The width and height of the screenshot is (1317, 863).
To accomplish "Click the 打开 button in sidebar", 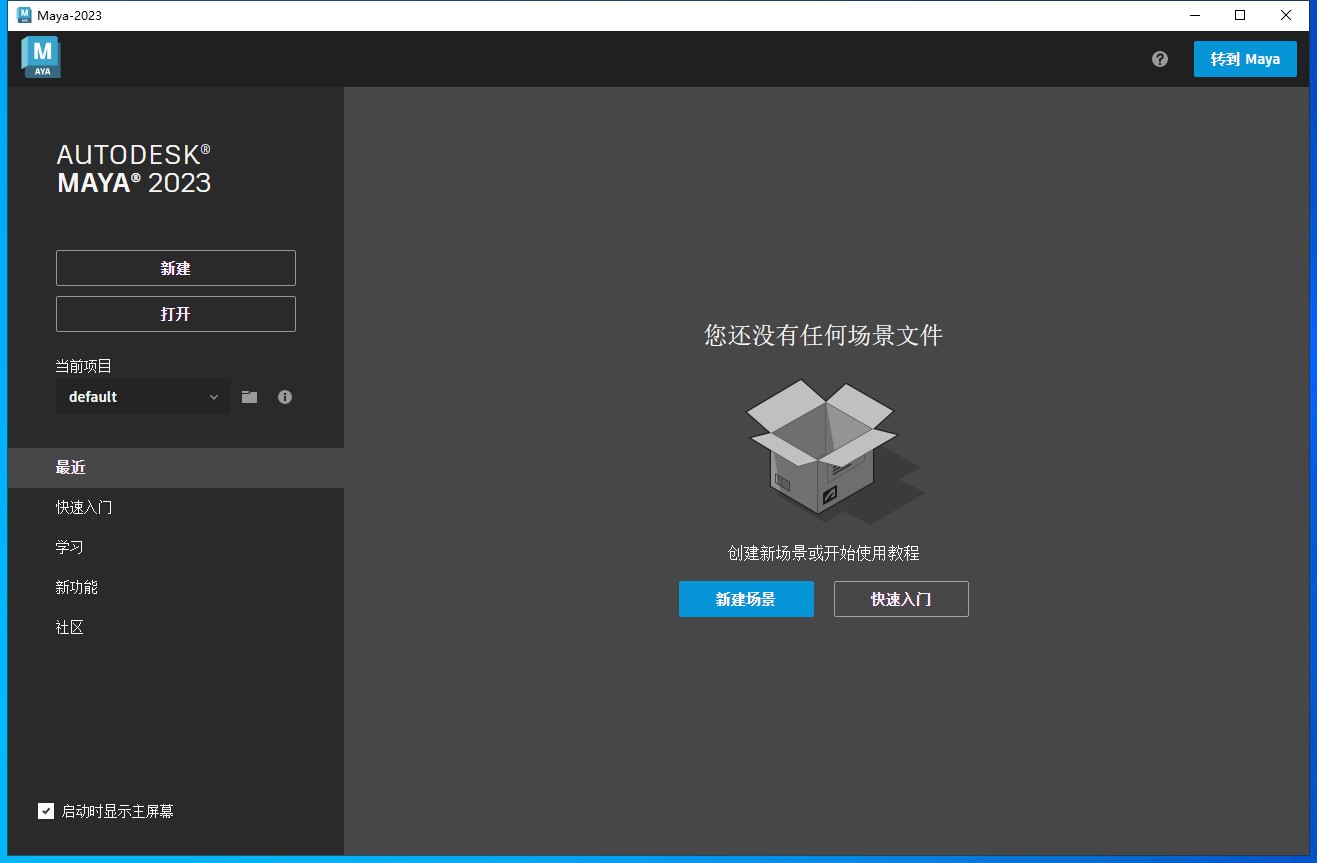I will click(x=176, y=314).
